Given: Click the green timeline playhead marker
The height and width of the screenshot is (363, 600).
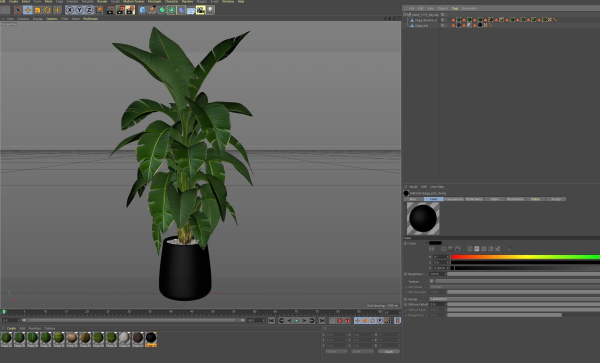Looking at the screenshot, I should [4, 312].
